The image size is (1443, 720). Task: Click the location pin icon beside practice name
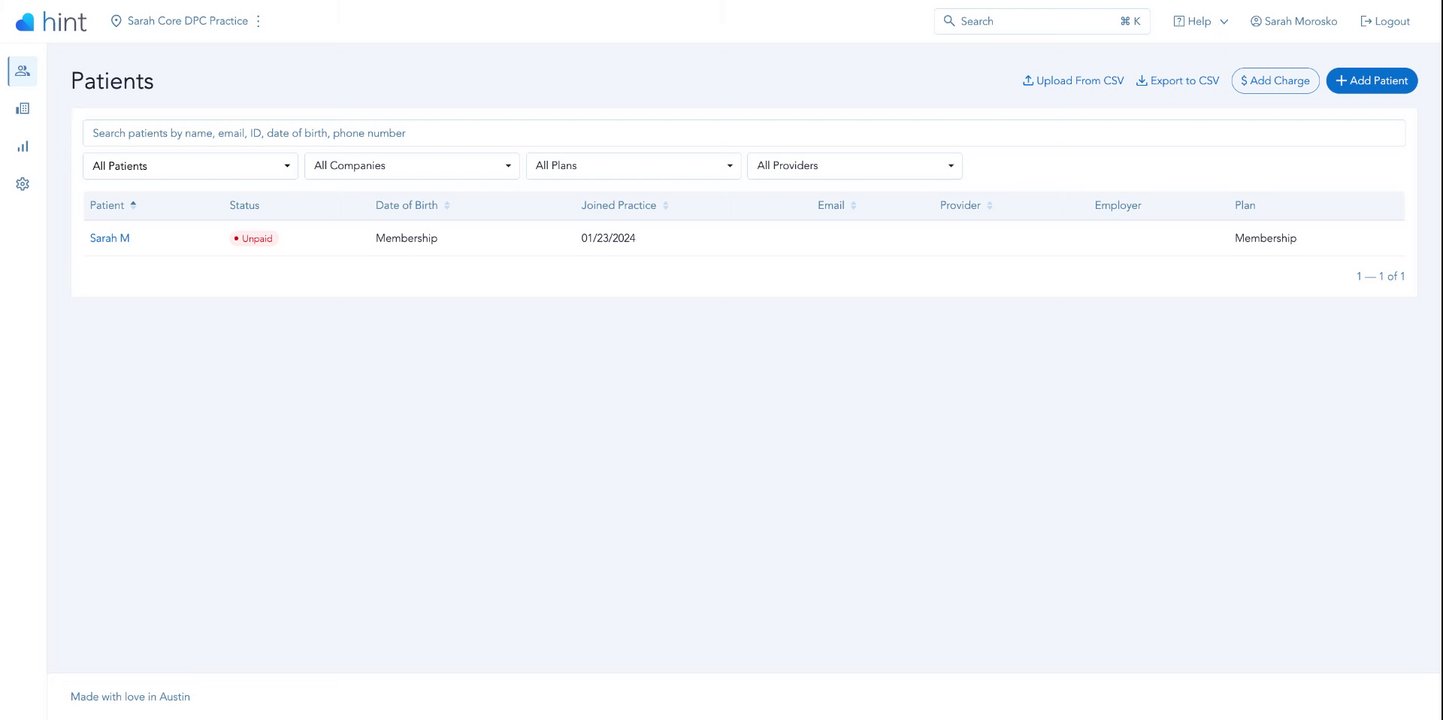116,21
